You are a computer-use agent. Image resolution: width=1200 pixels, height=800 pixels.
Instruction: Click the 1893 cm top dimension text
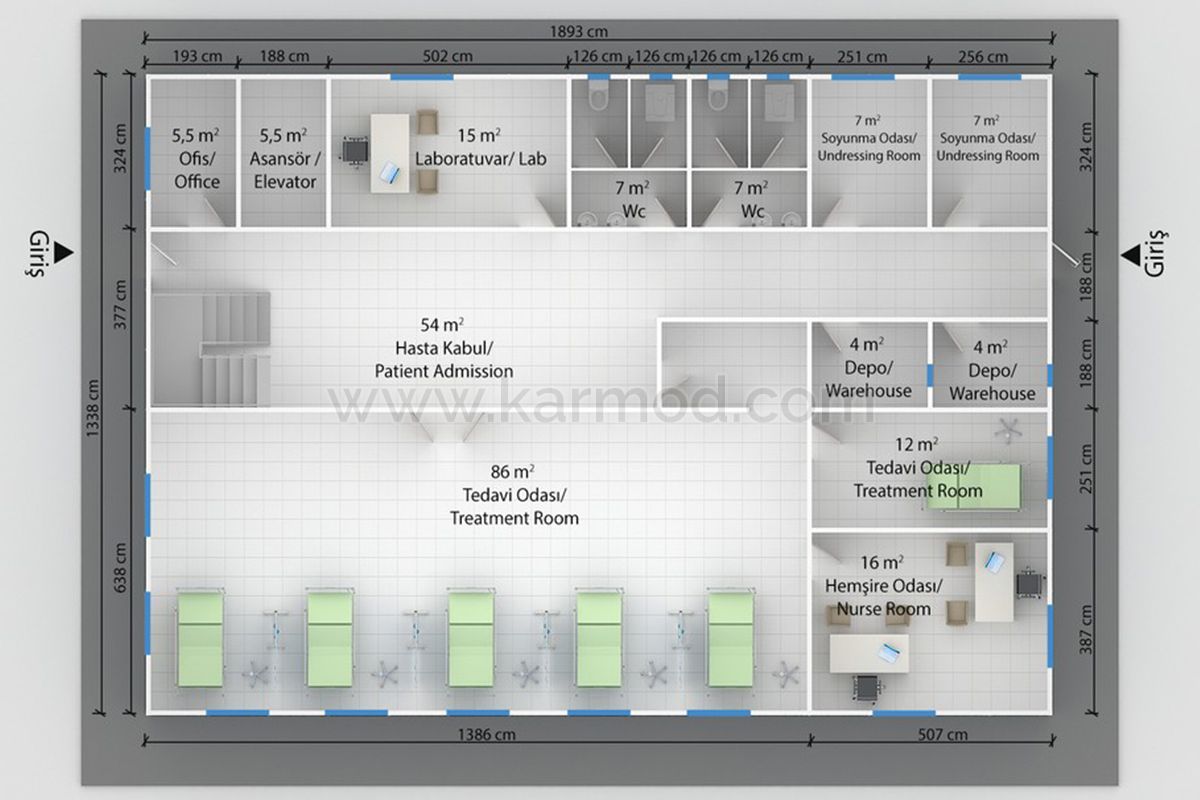point(577,32)
